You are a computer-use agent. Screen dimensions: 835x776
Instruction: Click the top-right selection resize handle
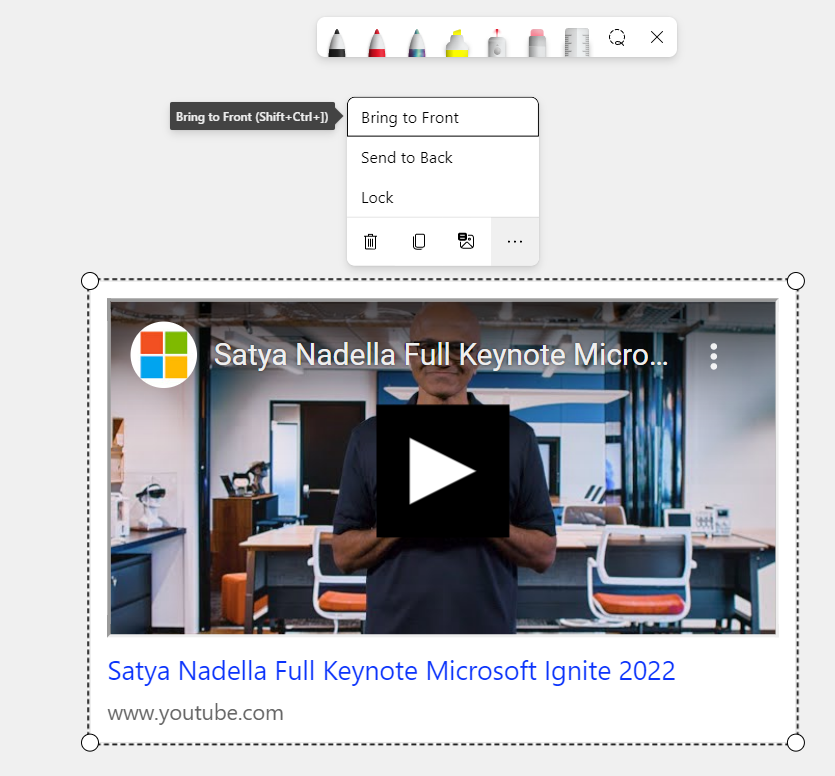[x=796, y=281]
